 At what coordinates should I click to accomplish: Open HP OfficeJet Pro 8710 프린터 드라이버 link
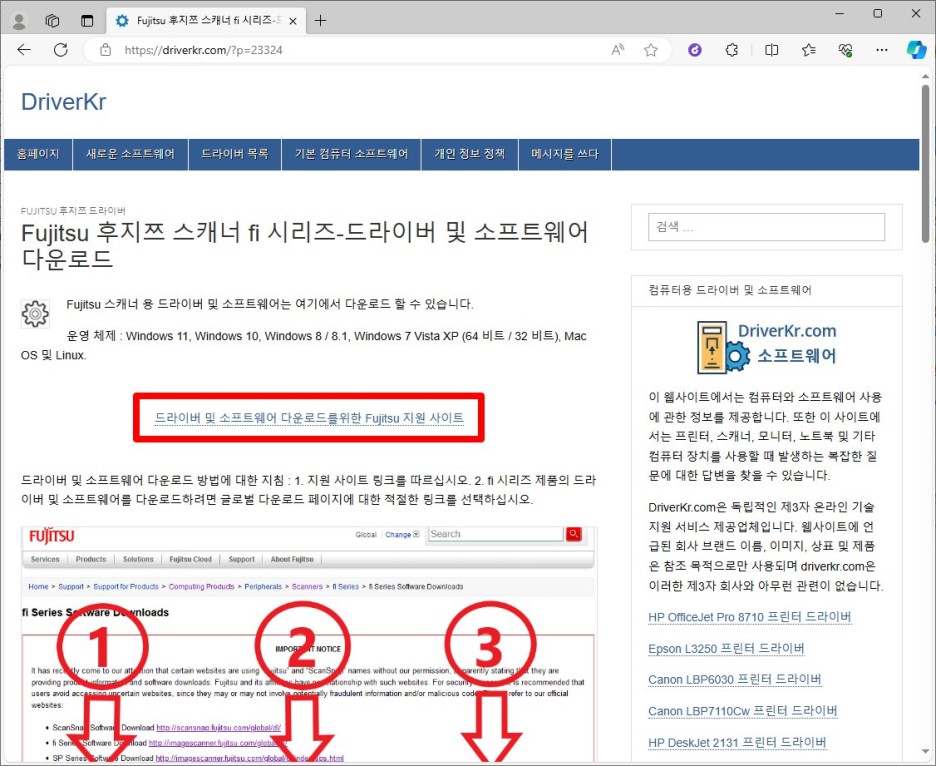point(750,617)
